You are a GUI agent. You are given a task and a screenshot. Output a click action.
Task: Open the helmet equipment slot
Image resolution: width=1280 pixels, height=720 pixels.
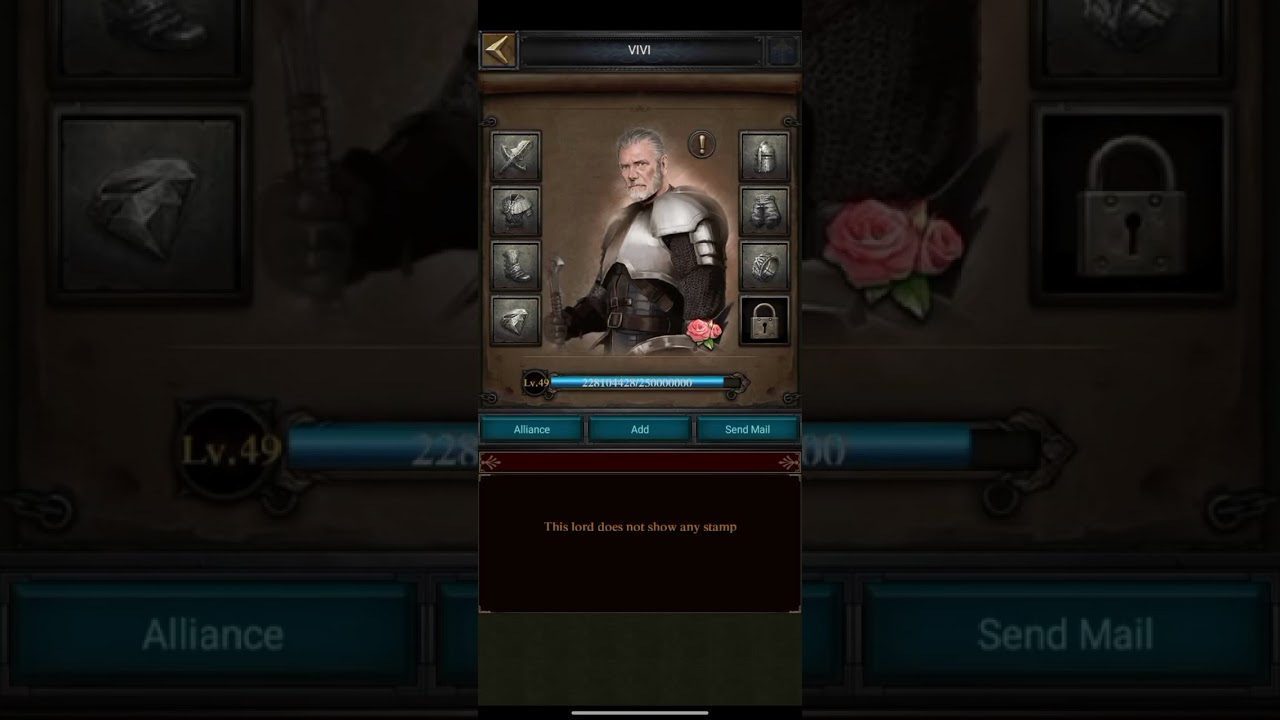764,156
